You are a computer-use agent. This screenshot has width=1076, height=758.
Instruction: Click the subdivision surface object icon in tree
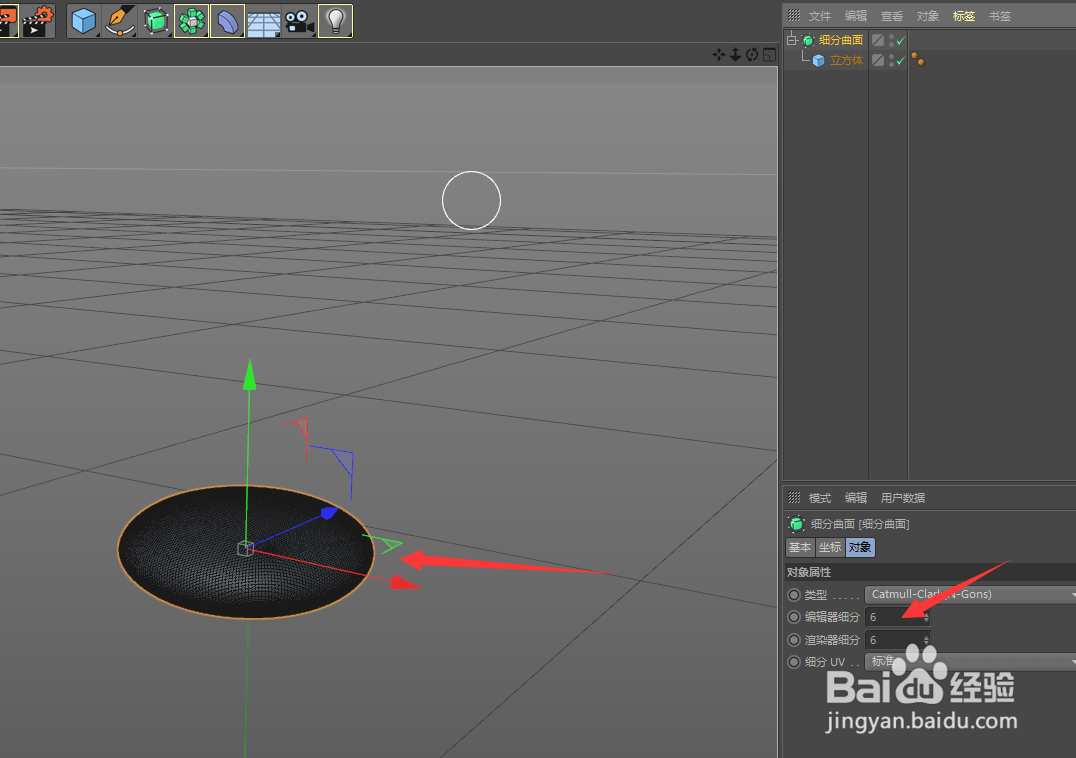coord(808,40)
